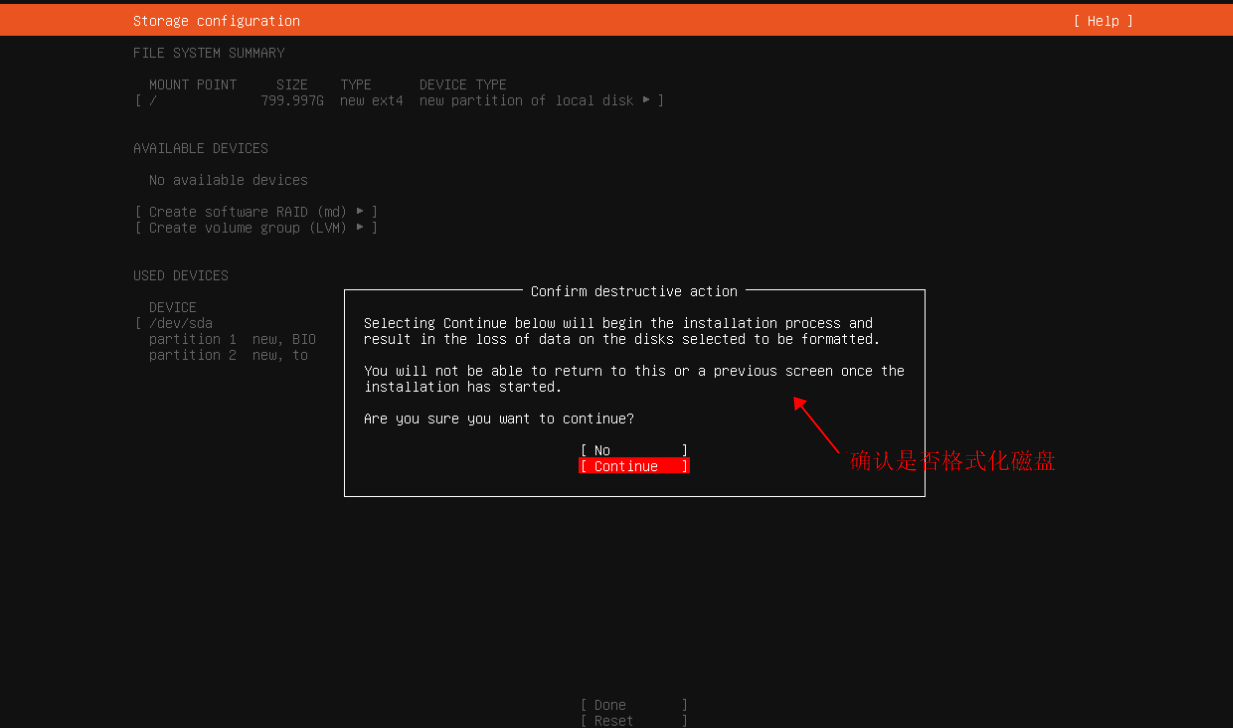The width and height of the screenshot is (1233, 728).
Task: Click the 'FILE SYSTEM SUMMARY' heading
Action: [x=208, y=53]
